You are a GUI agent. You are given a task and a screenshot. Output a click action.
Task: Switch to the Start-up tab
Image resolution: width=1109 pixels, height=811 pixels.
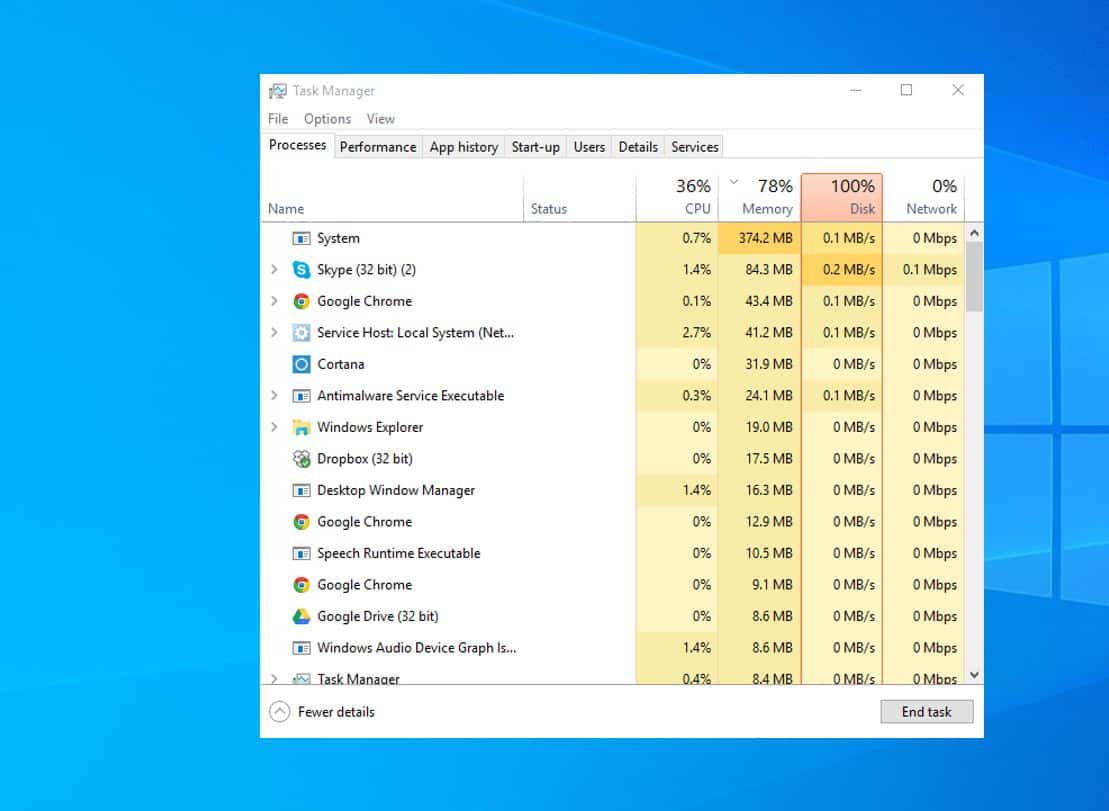tap(535, 147)
